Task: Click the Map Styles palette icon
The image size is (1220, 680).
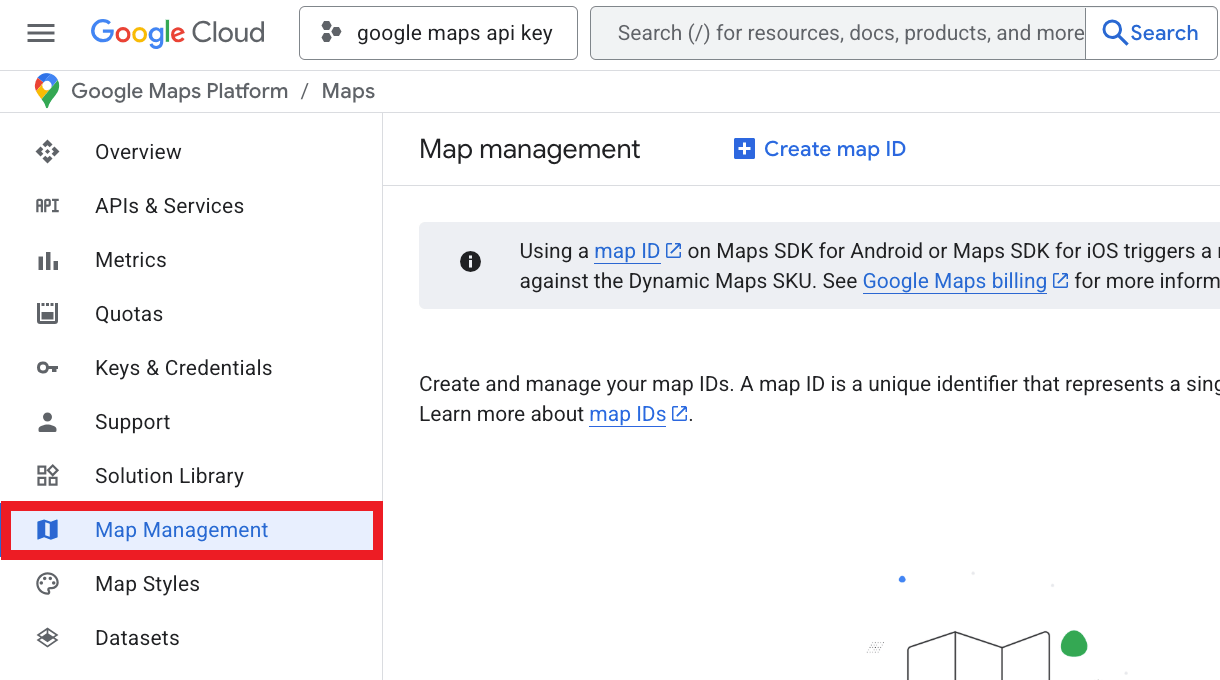Action: click(47, 584)
